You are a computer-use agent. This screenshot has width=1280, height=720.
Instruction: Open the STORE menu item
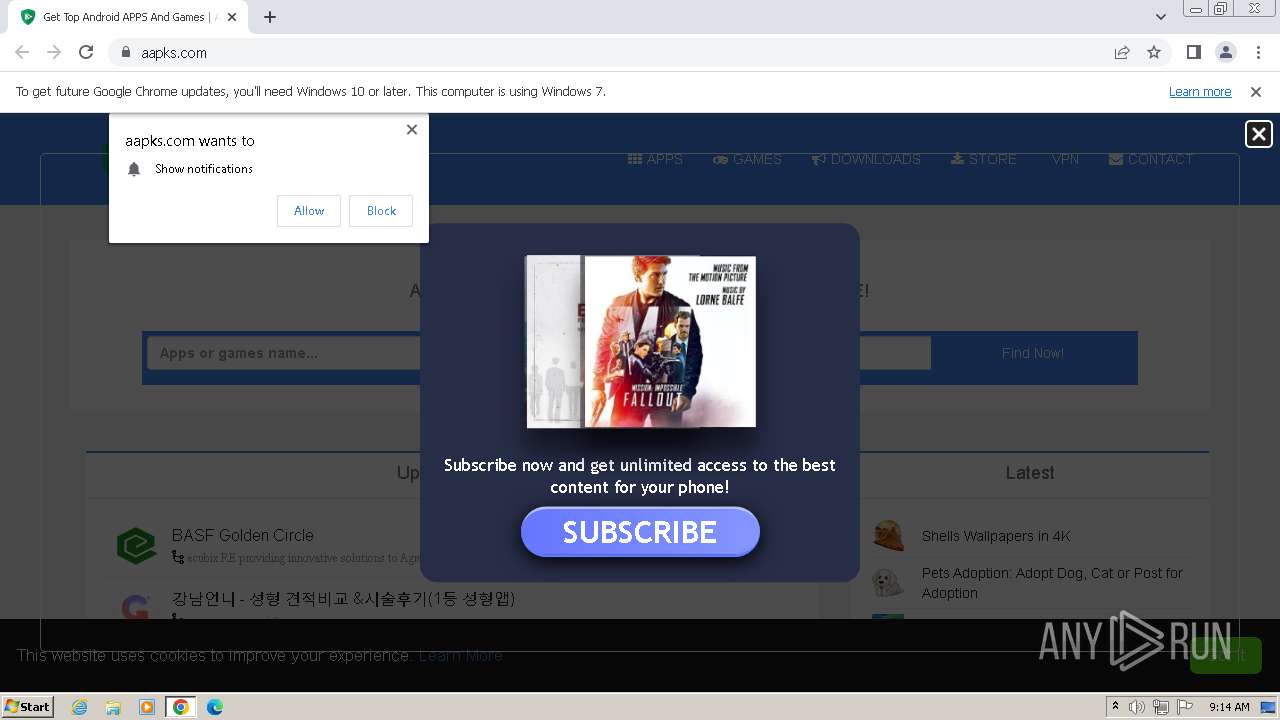983,159
